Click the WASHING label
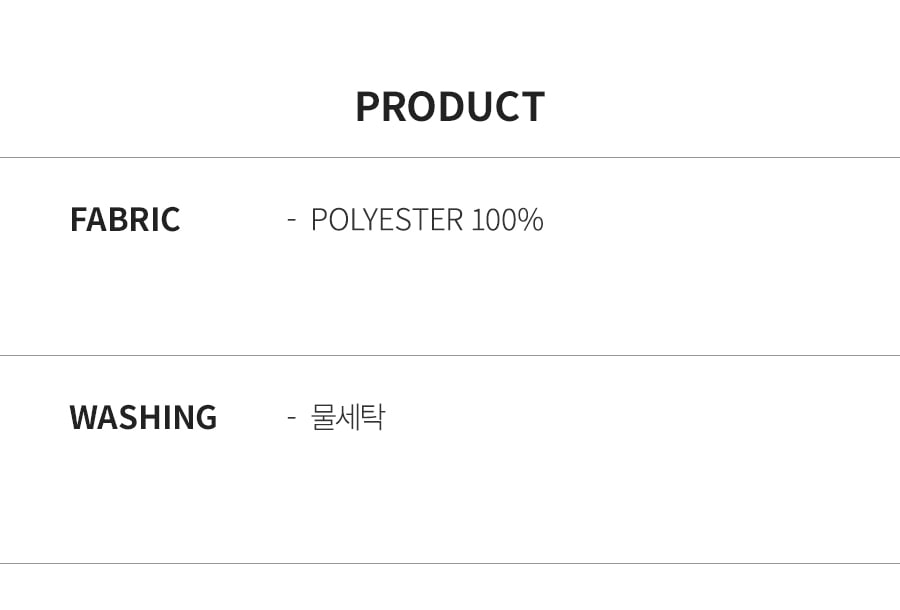 coord(143,417)
